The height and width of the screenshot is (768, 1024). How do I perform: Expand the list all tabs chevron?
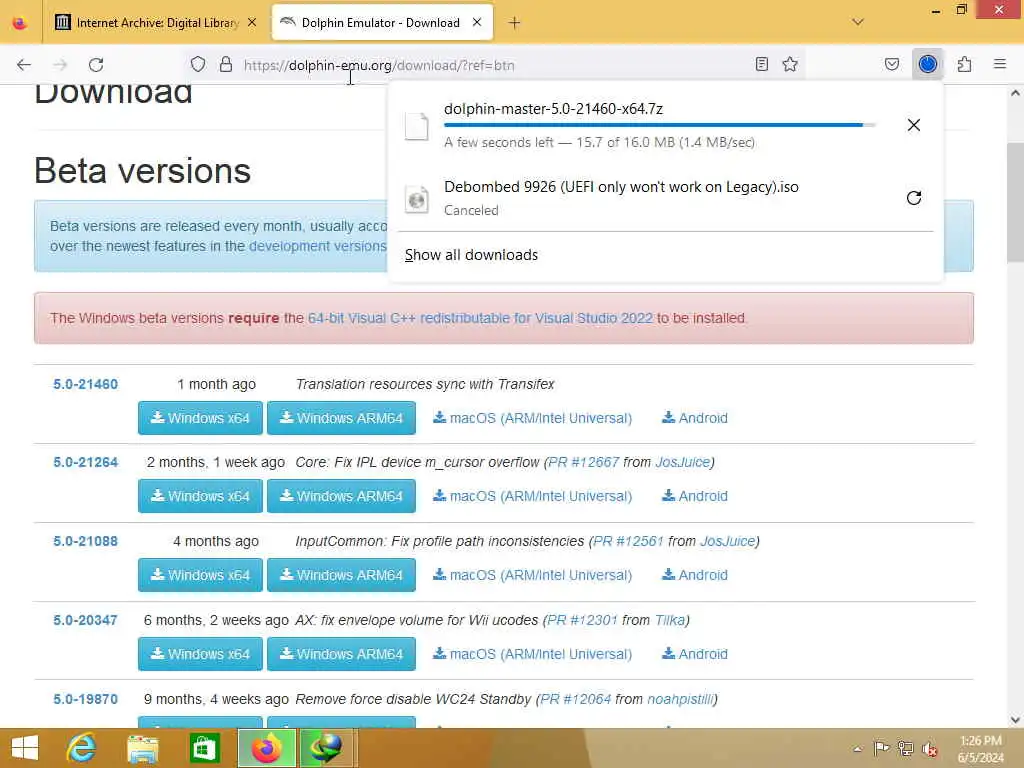[858, 22]
